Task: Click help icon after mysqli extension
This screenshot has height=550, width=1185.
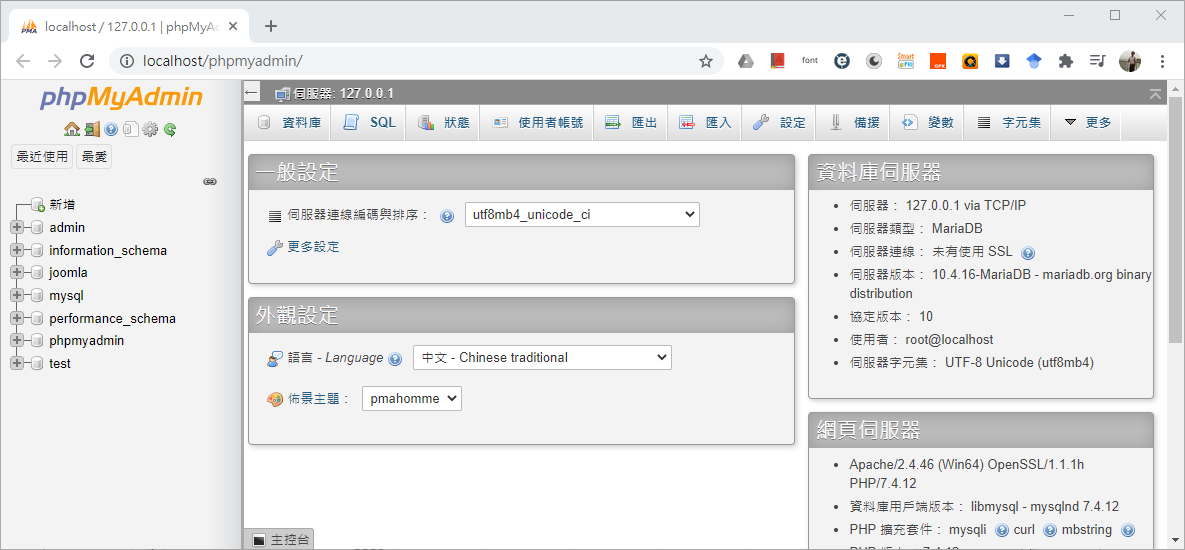Action: [1002, 530]
